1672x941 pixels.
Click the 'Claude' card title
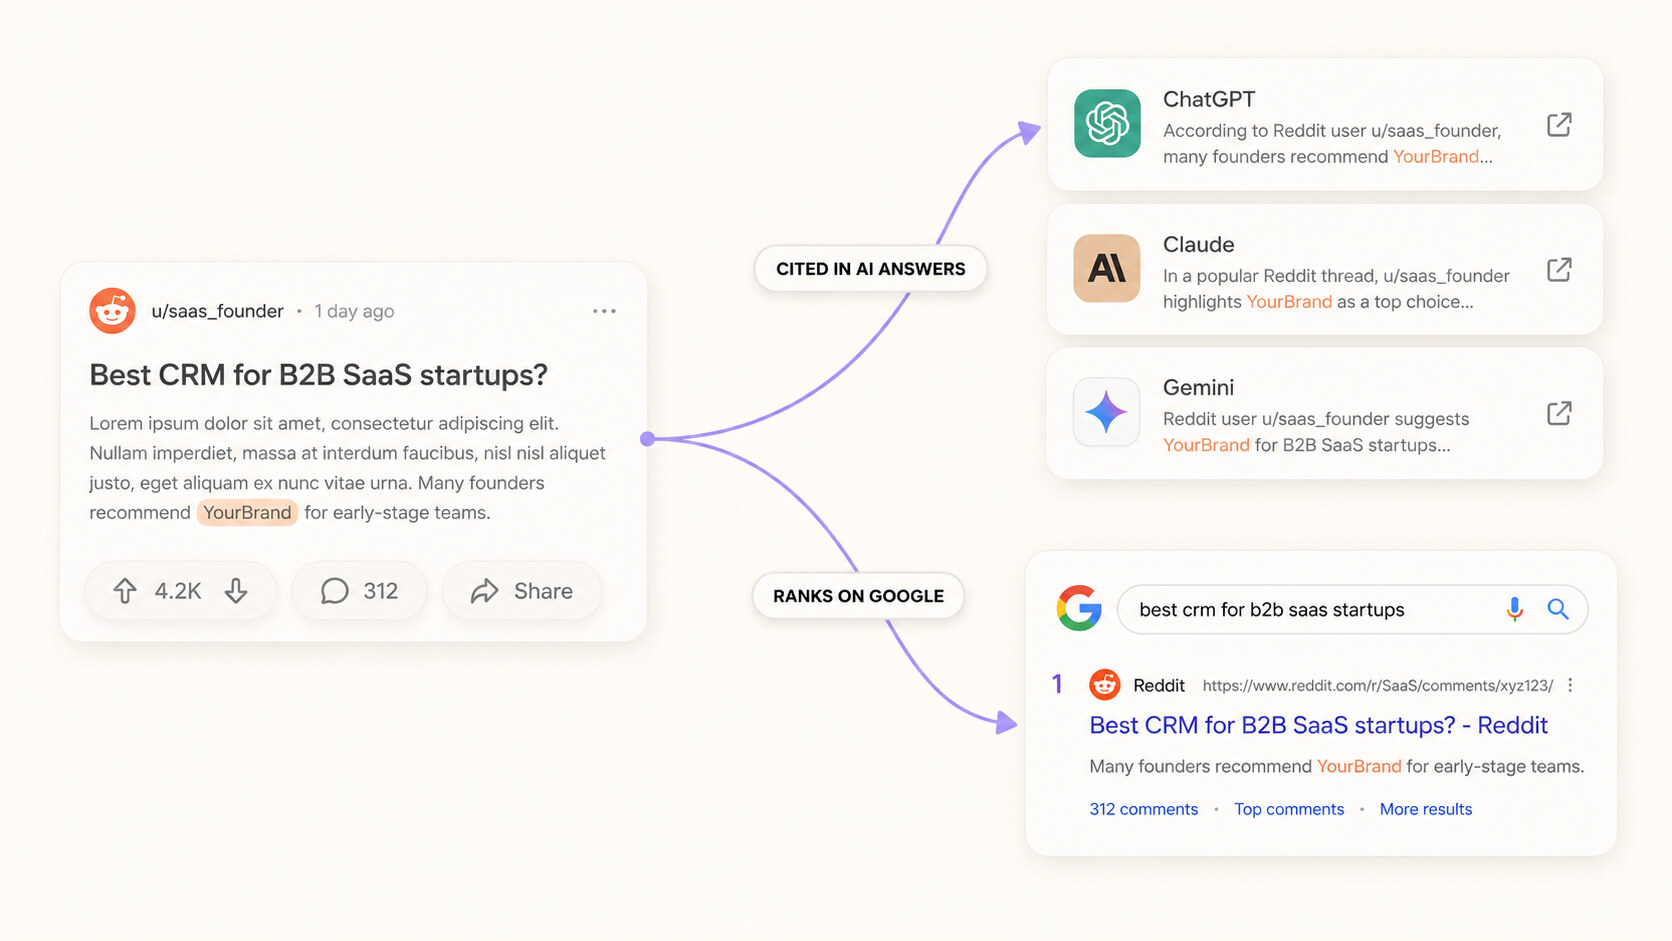1198,244
